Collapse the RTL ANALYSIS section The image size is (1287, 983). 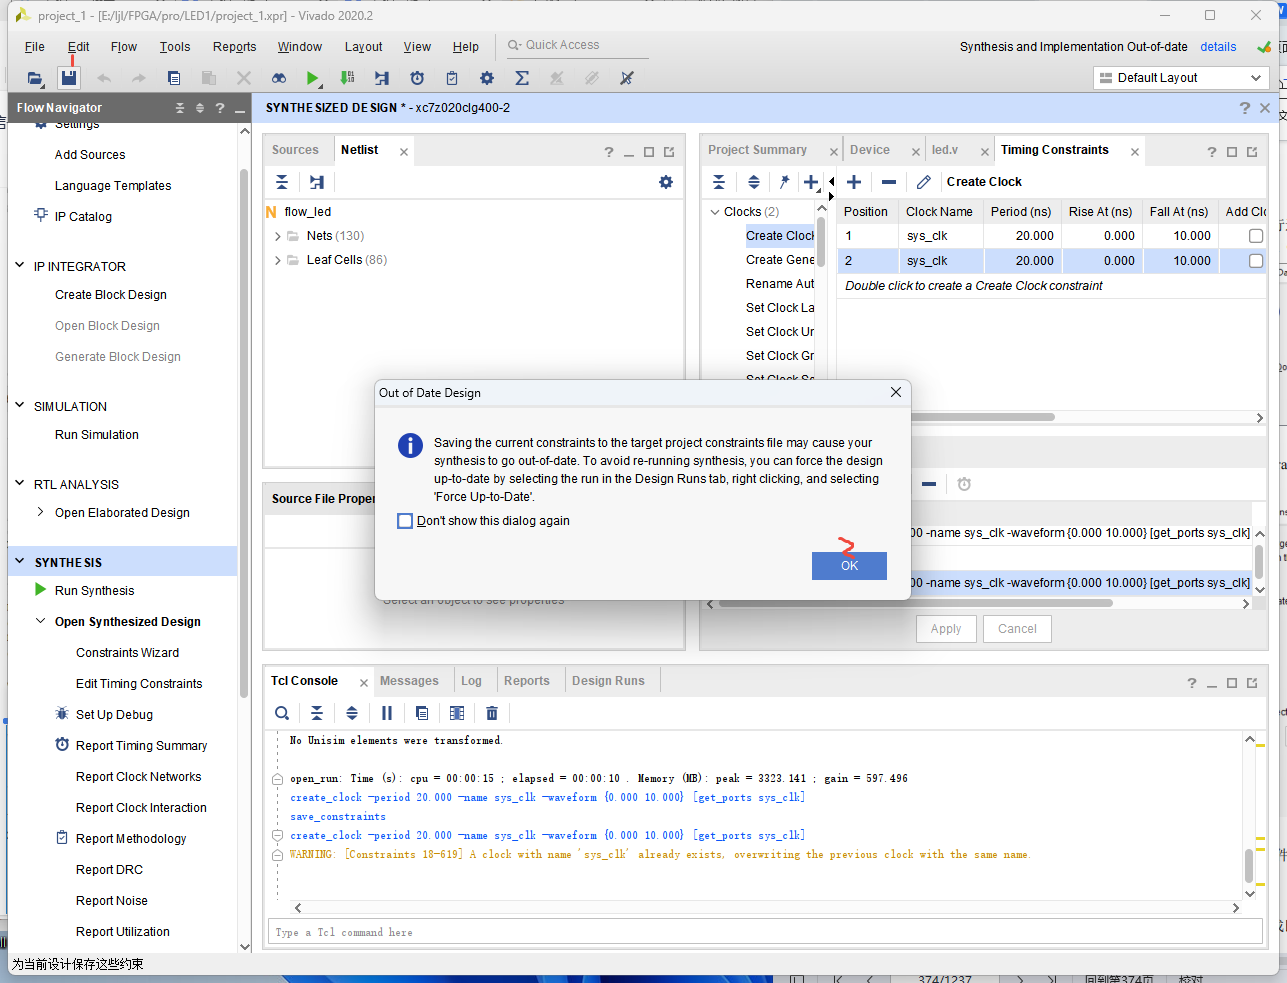click(20, 484)
